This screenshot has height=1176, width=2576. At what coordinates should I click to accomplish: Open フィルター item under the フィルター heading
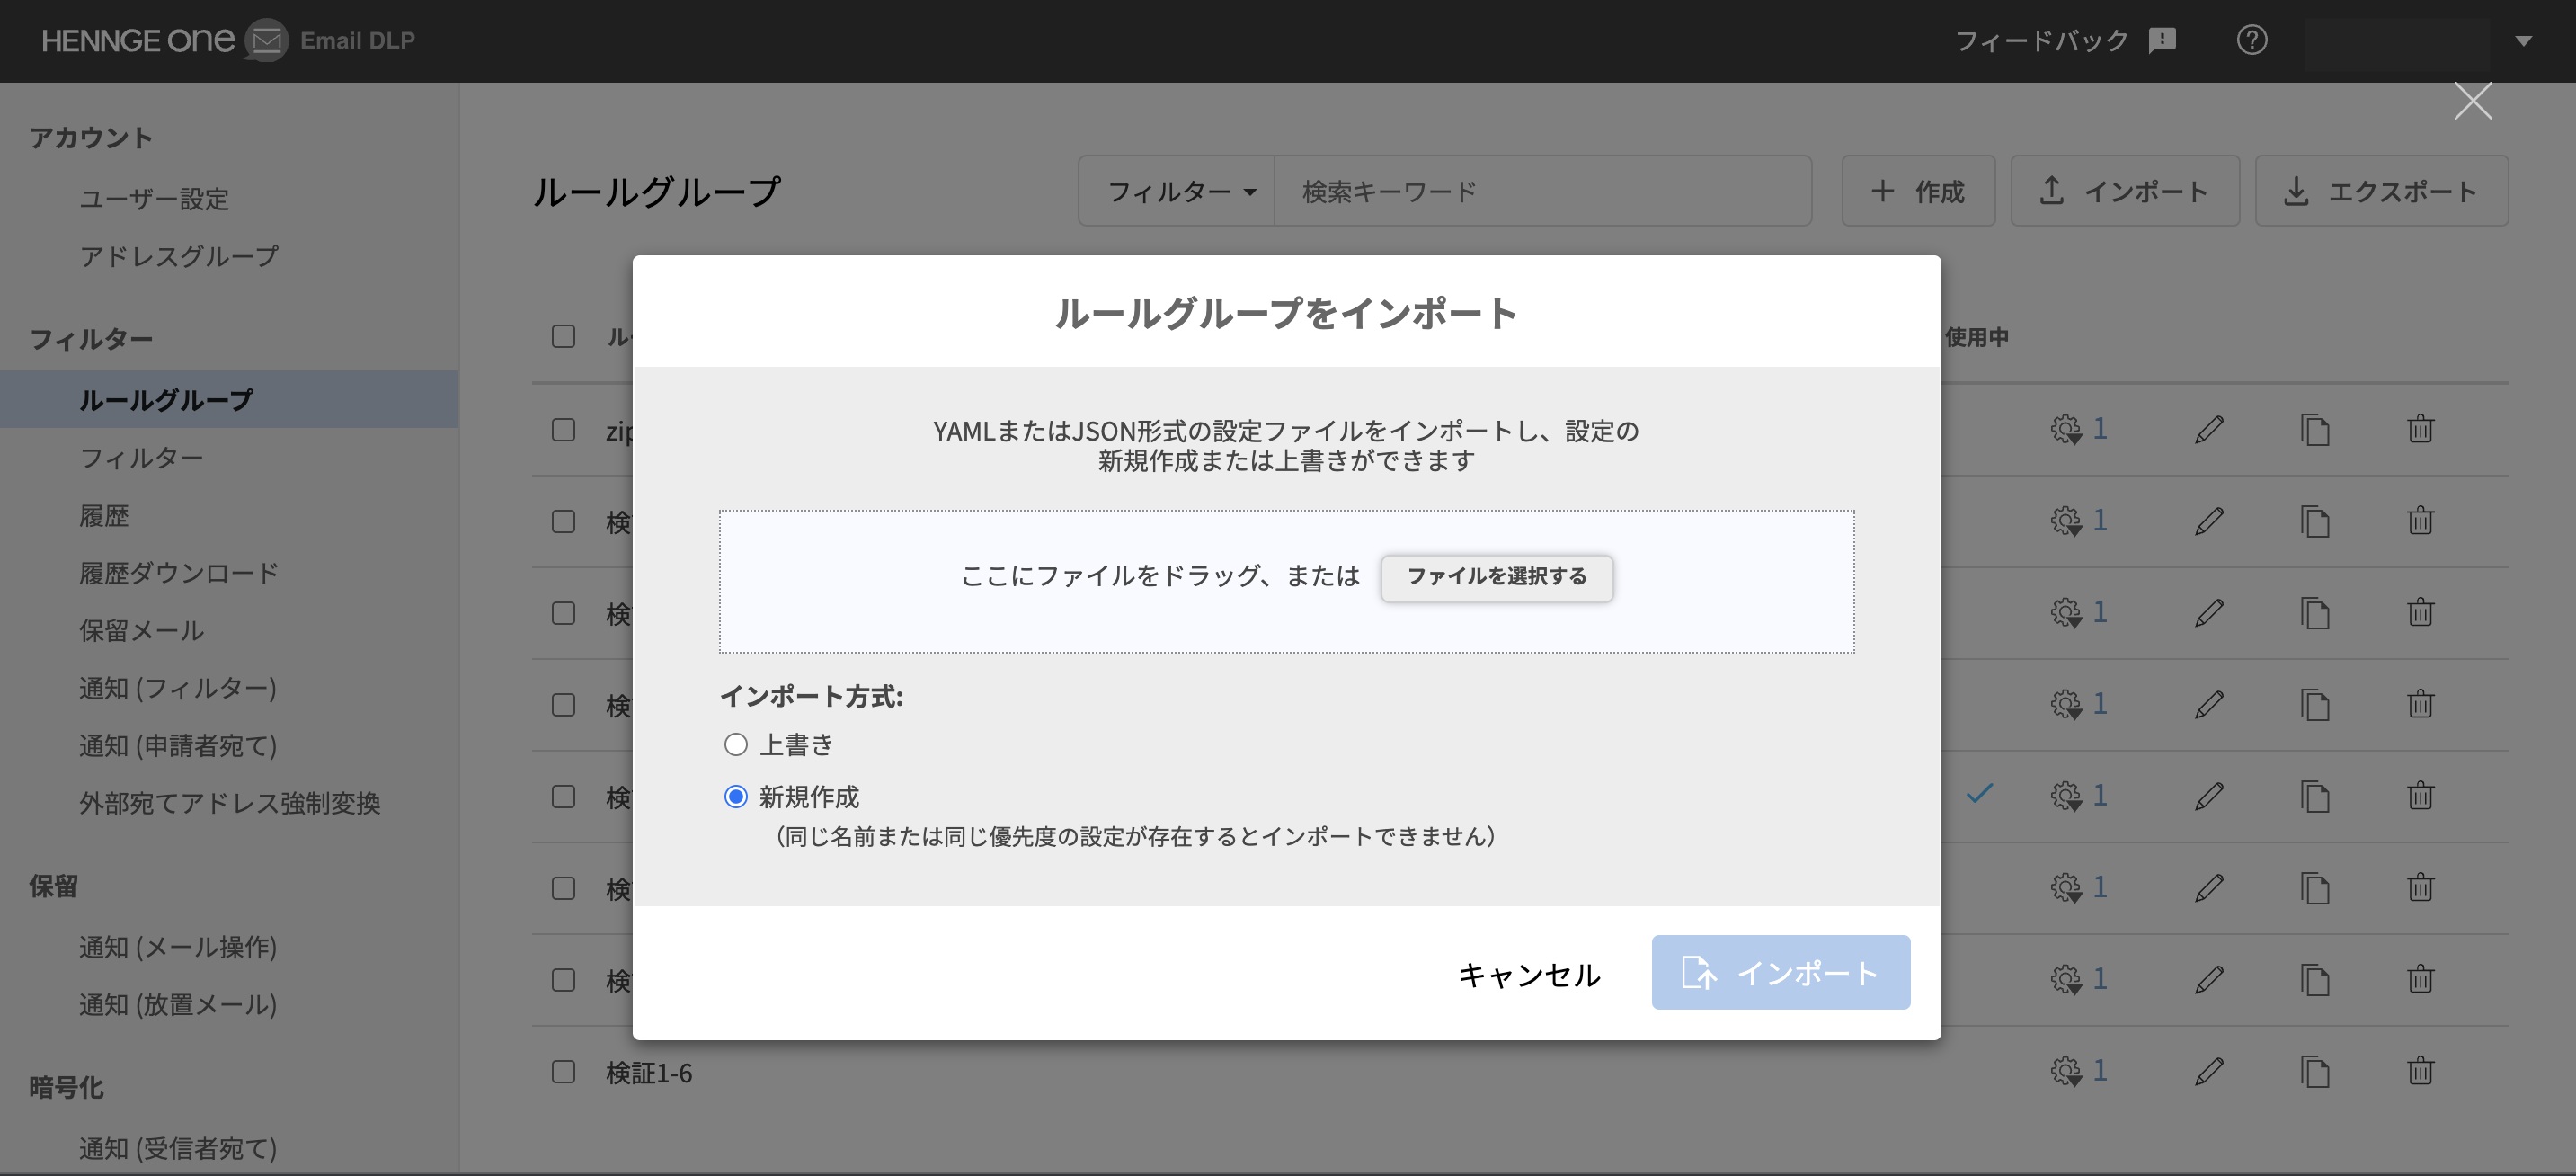coord(141,458)
